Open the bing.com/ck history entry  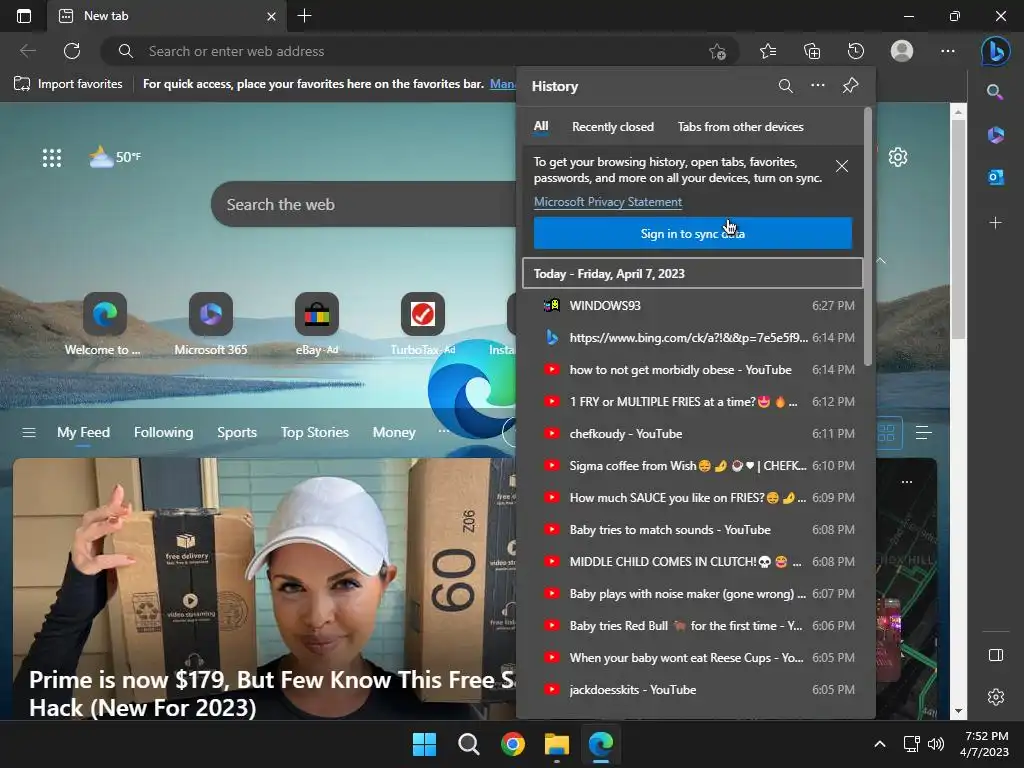tap(692, 338)
